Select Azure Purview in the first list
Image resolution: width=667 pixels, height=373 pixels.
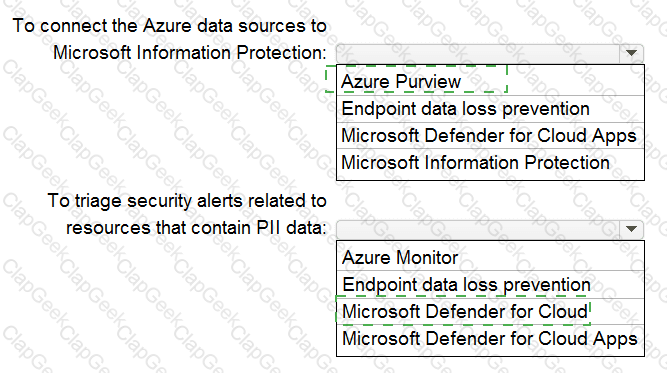click(x=490, y=81)
